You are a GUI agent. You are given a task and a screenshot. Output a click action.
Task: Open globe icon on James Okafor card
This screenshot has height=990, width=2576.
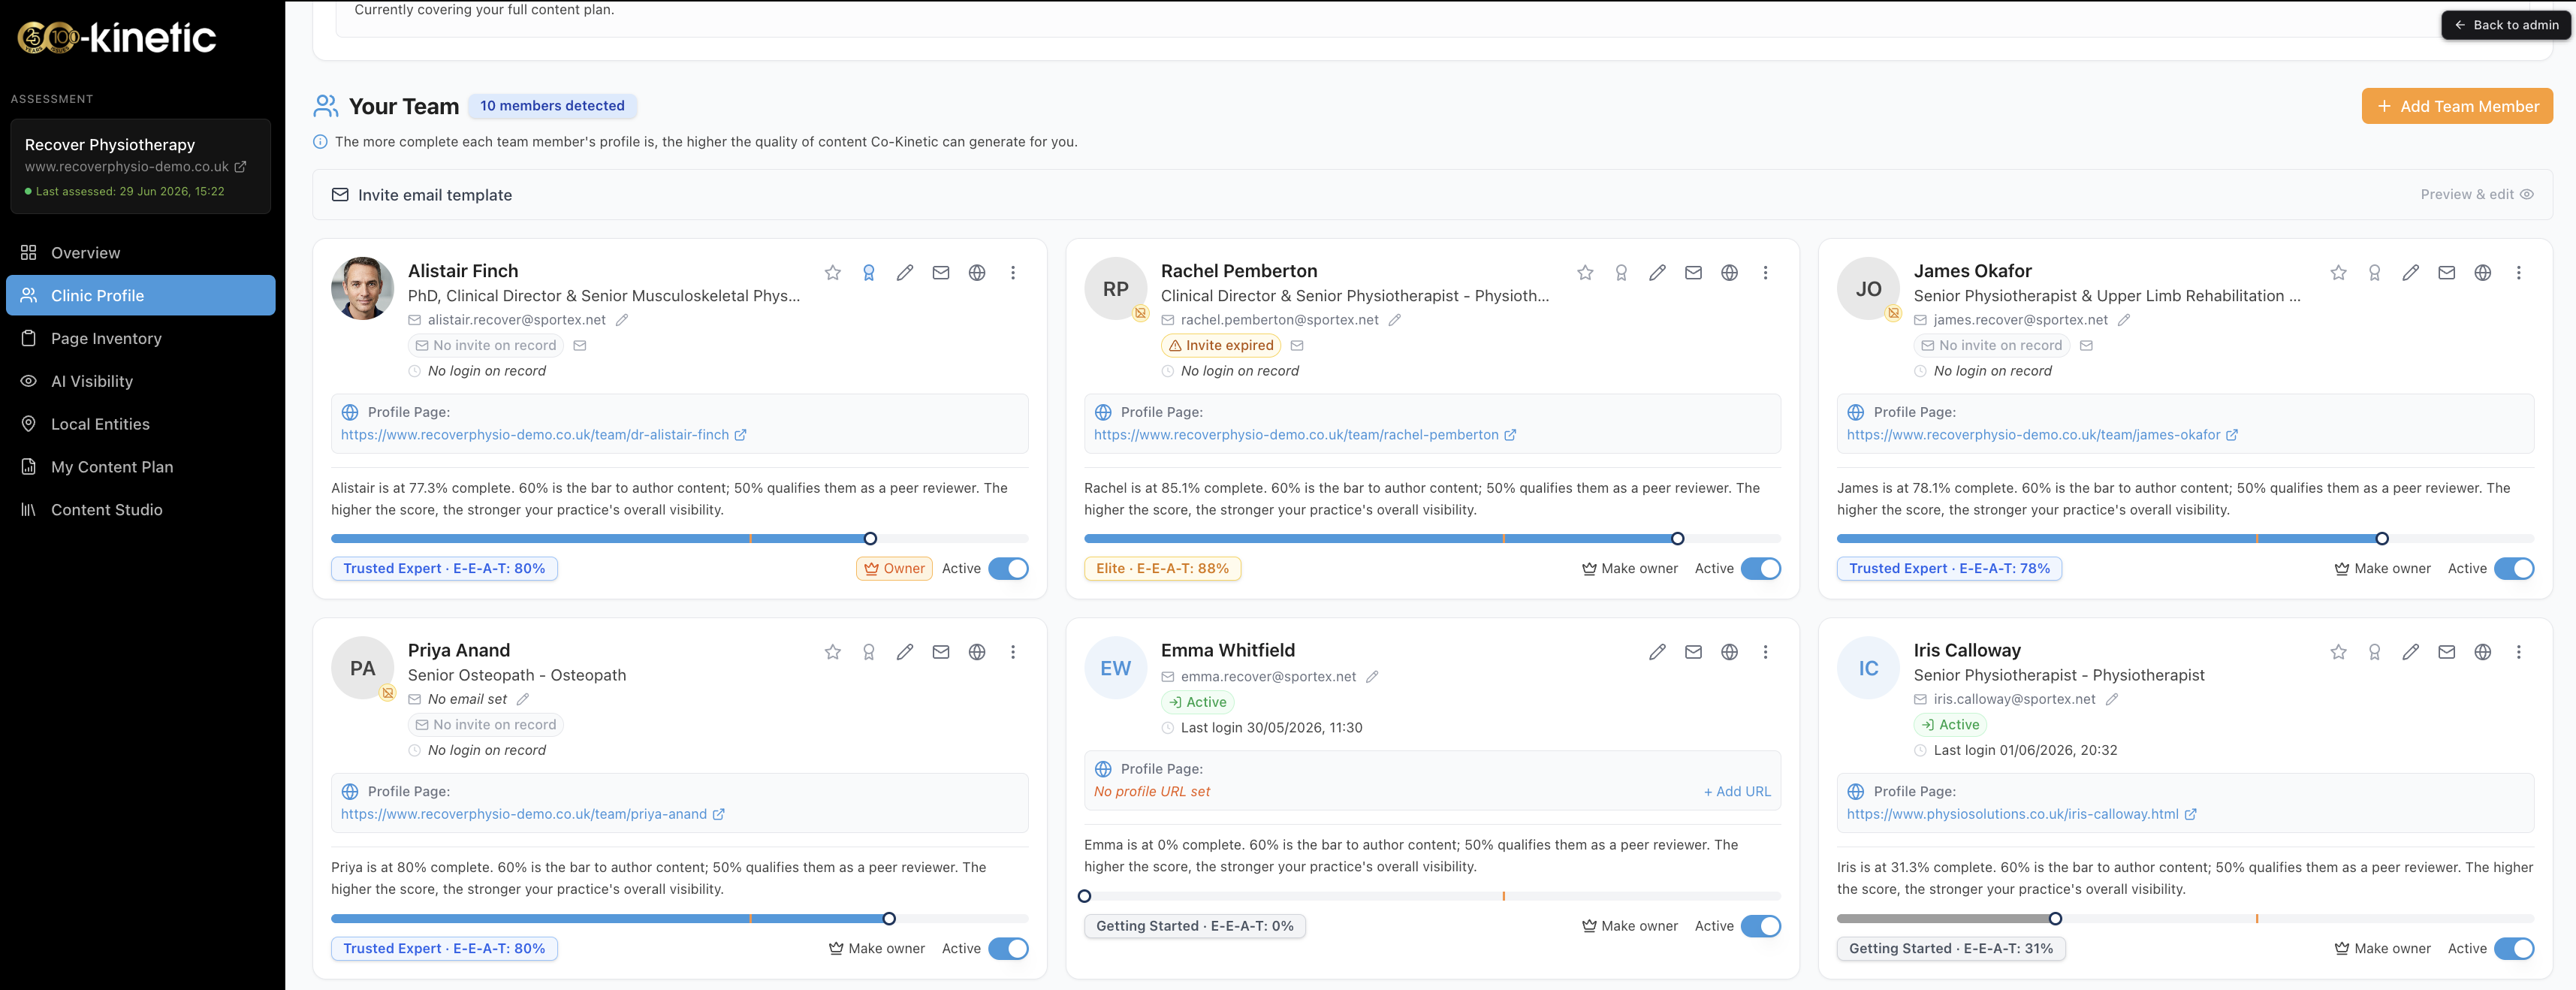click(2482, 273)
